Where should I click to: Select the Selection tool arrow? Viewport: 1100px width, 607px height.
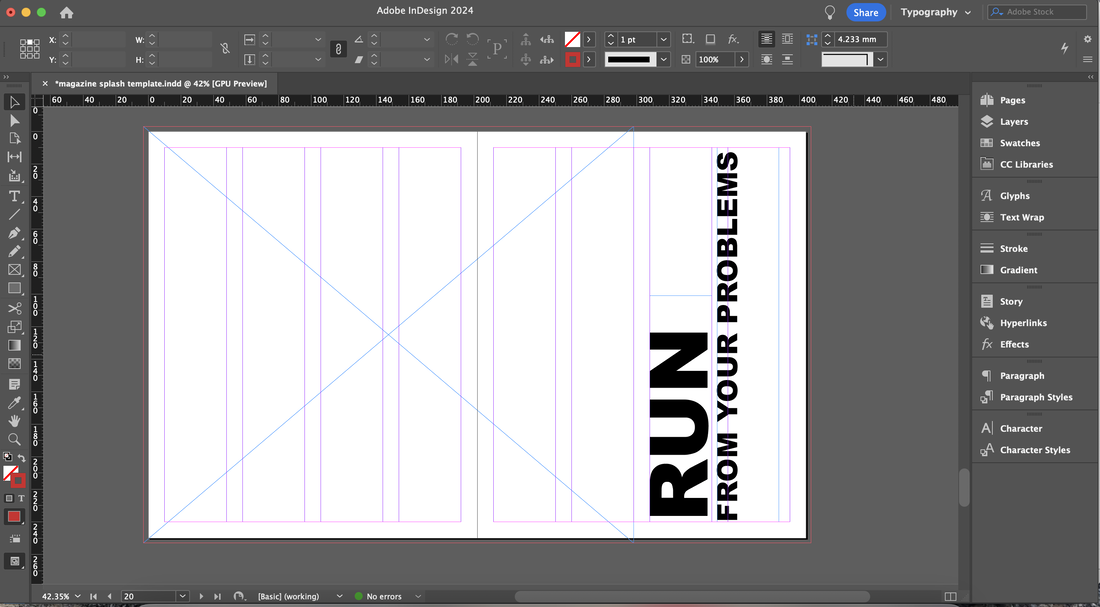coord(14,102)
